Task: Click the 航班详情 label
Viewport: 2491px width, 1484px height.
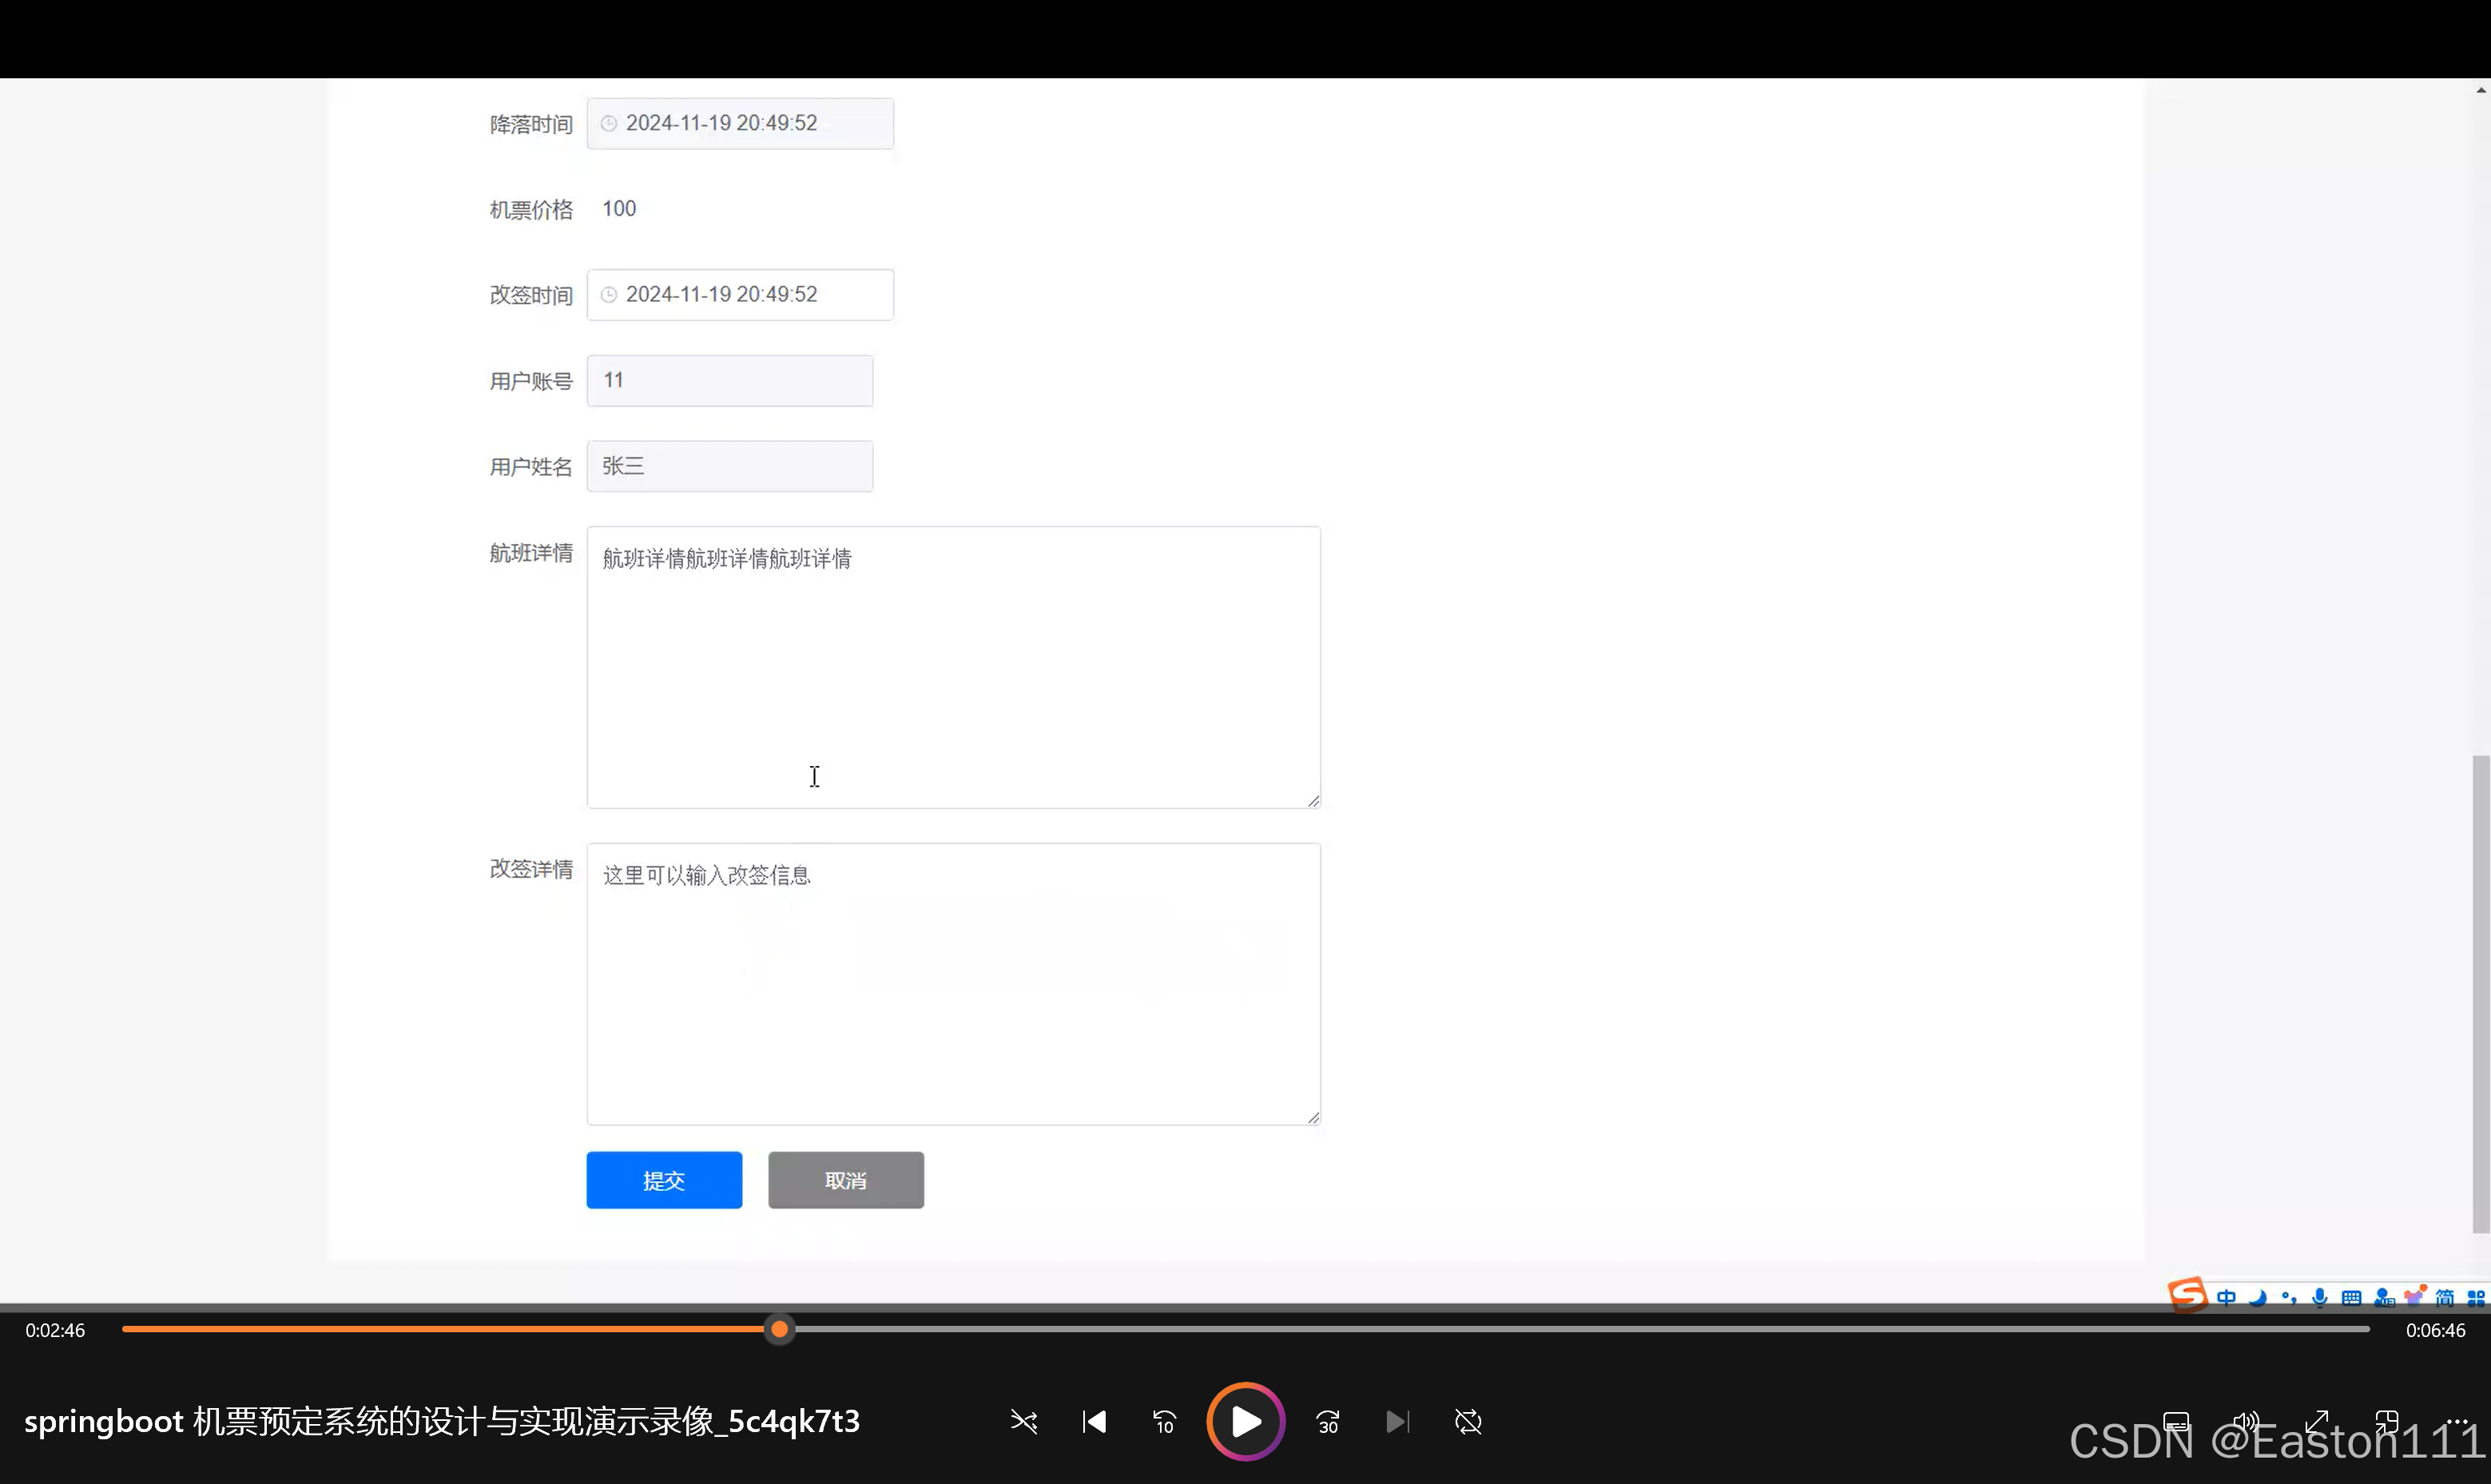Action: [531, 553]
